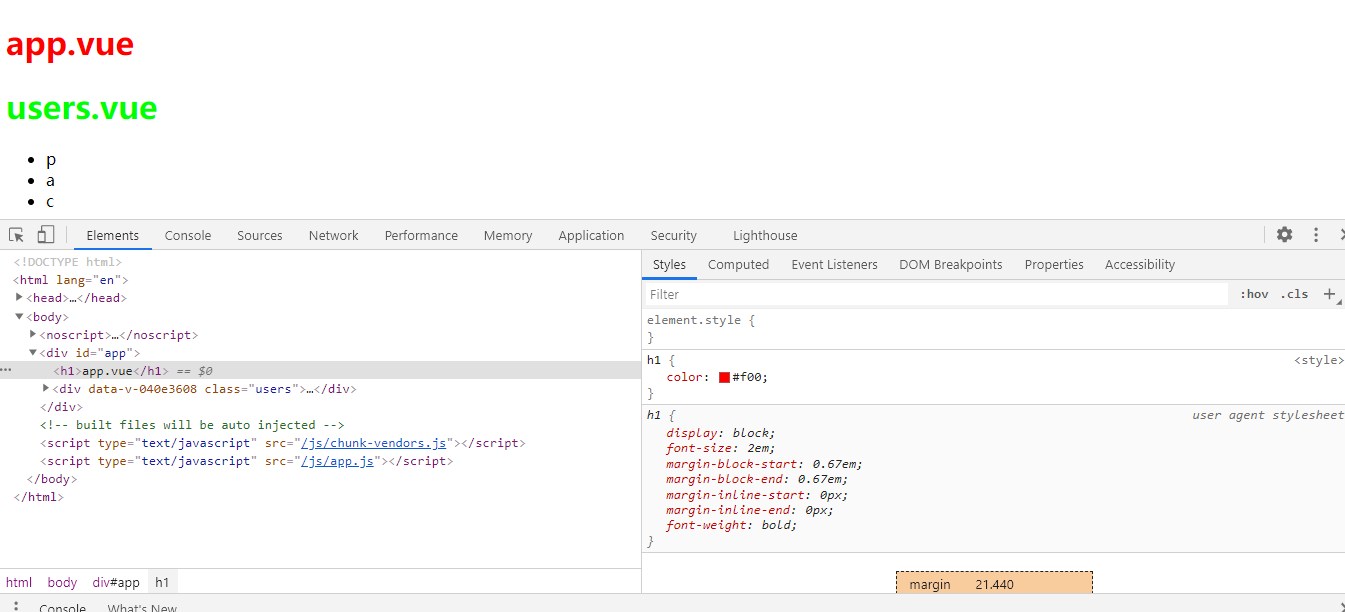This screenshot has height=612, width=1345.
Task: Click the green users.vue page heading
Action: [82, 108]
